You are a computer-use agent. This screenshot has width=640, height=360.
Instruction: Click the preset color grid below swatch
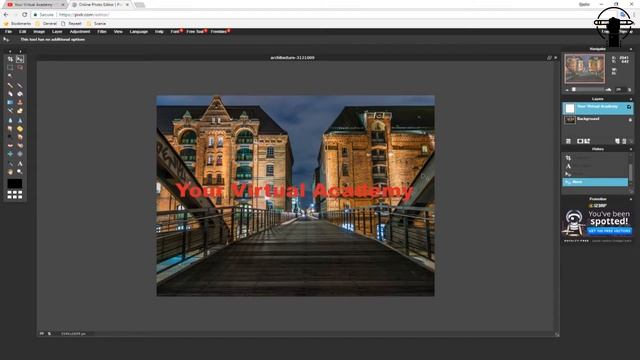(15, 195)
